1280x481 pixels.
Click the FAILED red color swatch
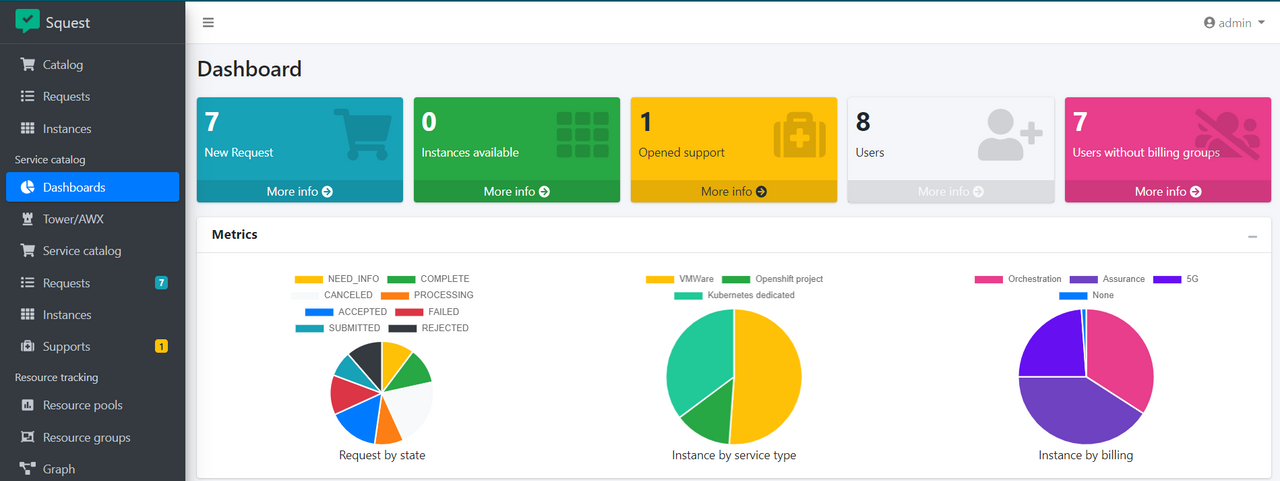pos(409,312)
